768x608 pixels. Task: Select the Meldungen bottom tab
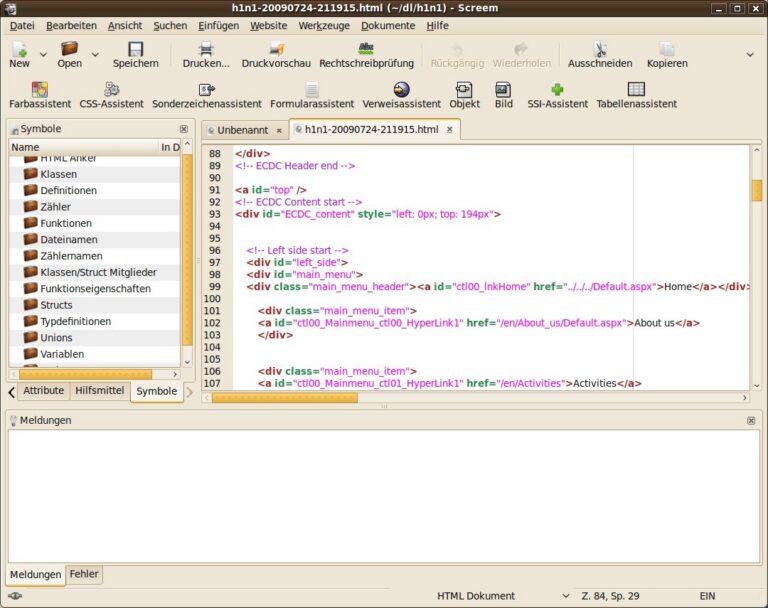coord(35,574)
